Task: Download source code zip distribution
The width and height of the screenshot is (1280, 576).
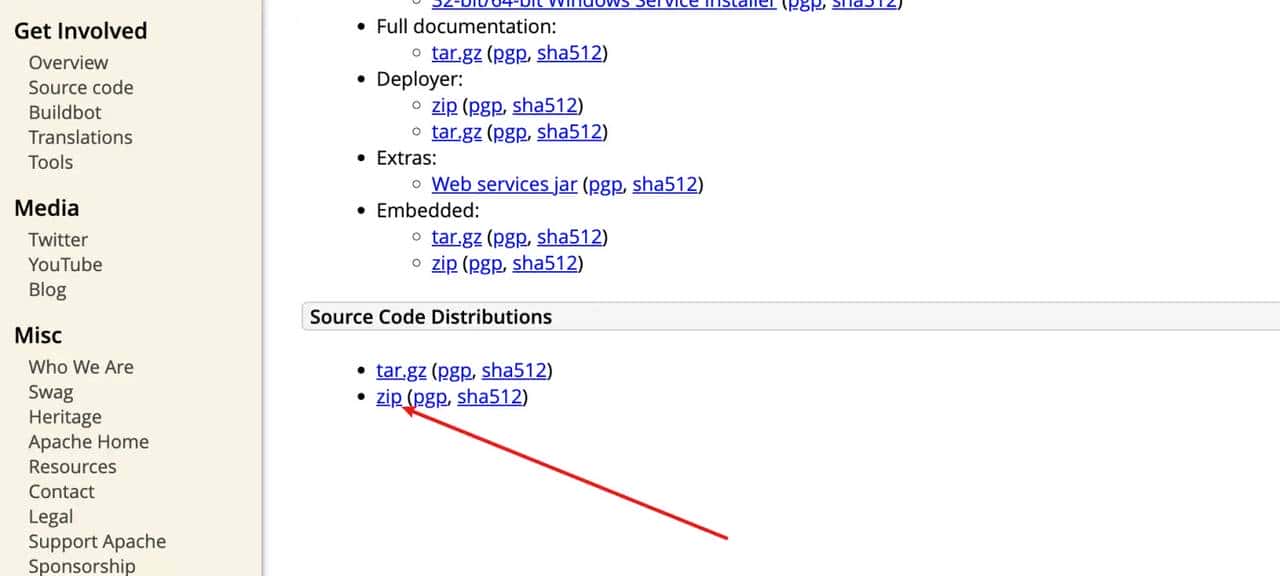Action: click(389, 397)
